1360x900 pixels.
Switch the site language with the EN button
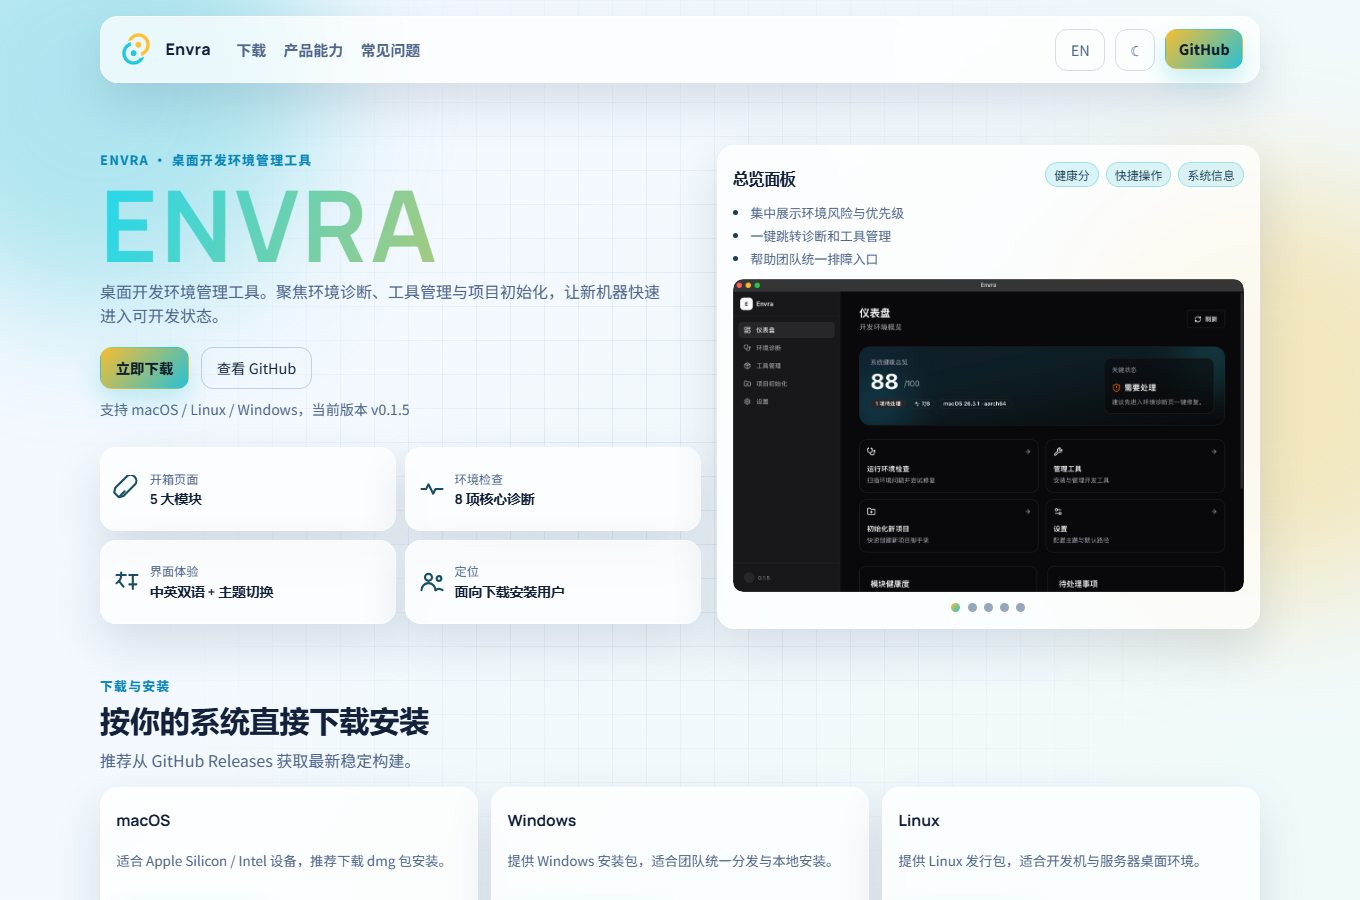coord(1080,50)
